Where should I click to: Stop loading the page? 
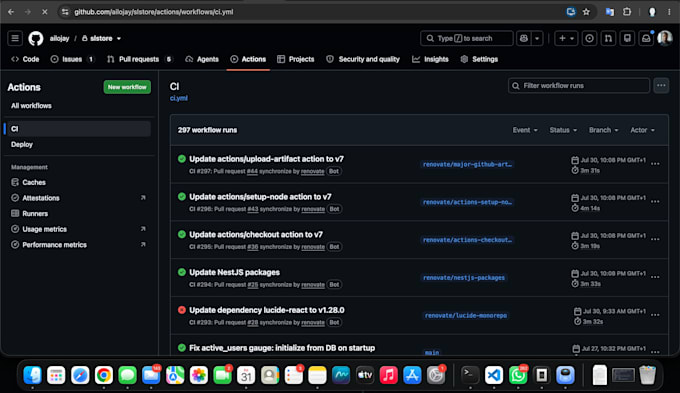(44, 12)
